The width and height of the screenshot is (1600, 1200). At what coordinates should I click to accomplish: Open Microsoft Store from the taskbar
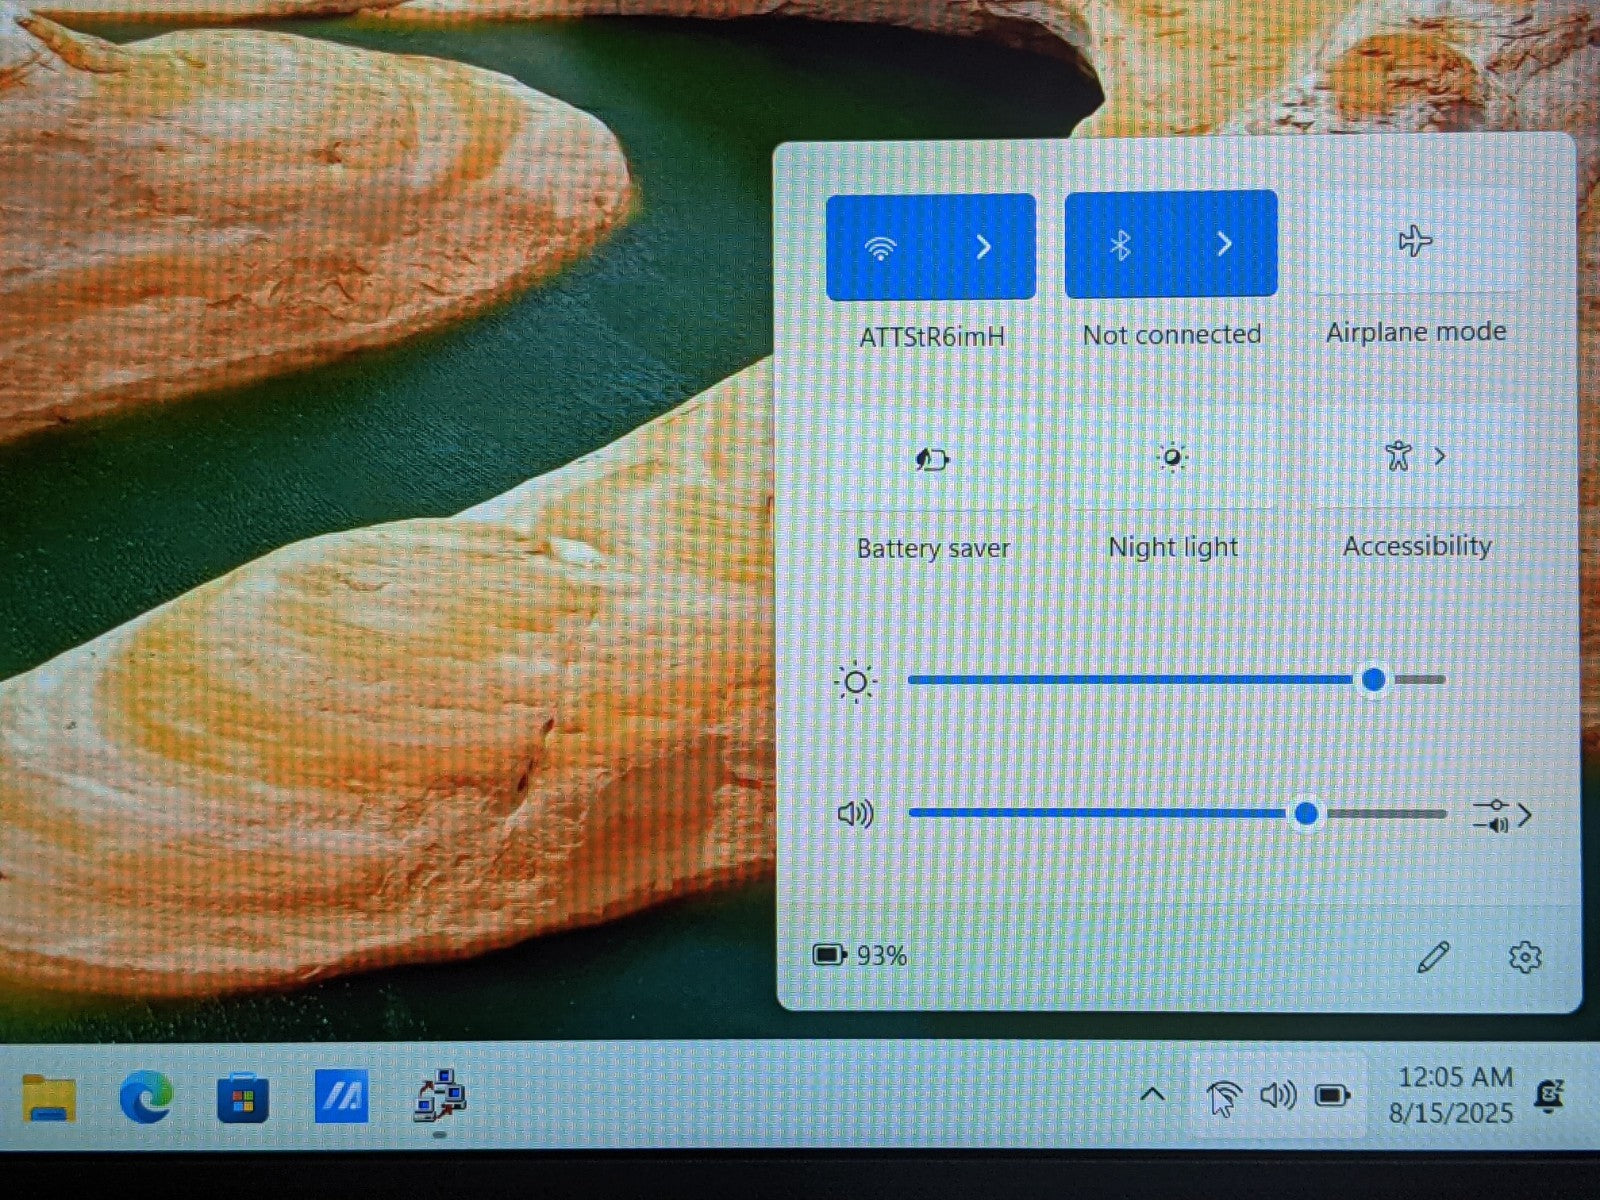pyautogui.click(x=242, y=1100)
